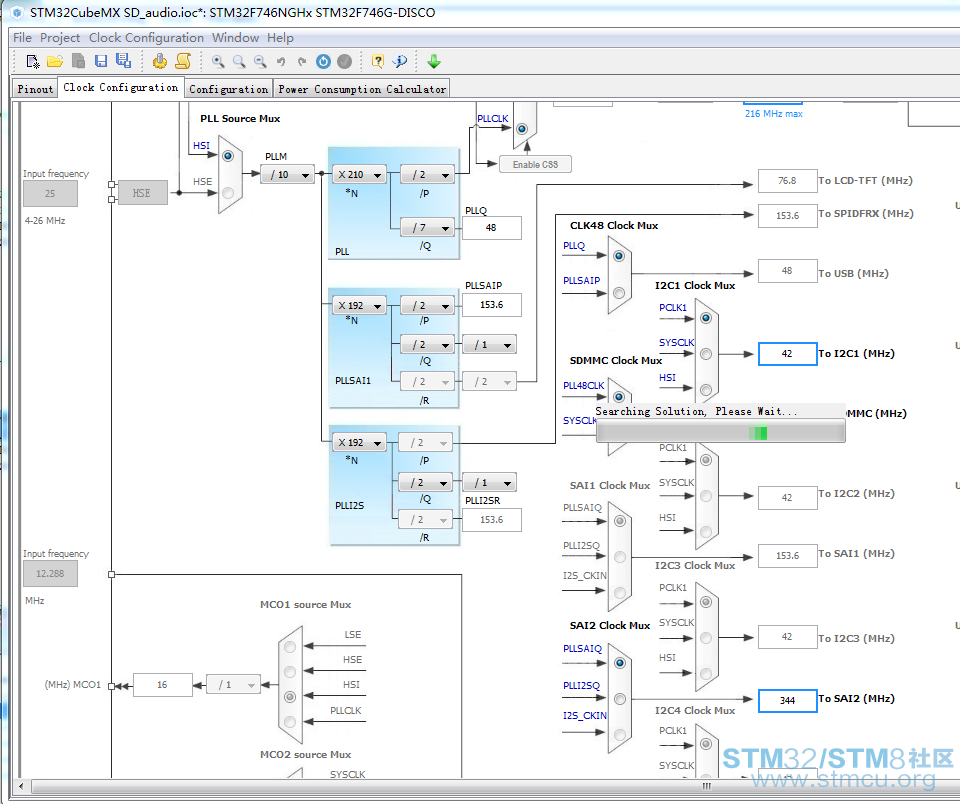Switch to the Pinout tab
The image size is (960, 804).
pos(35,89)
